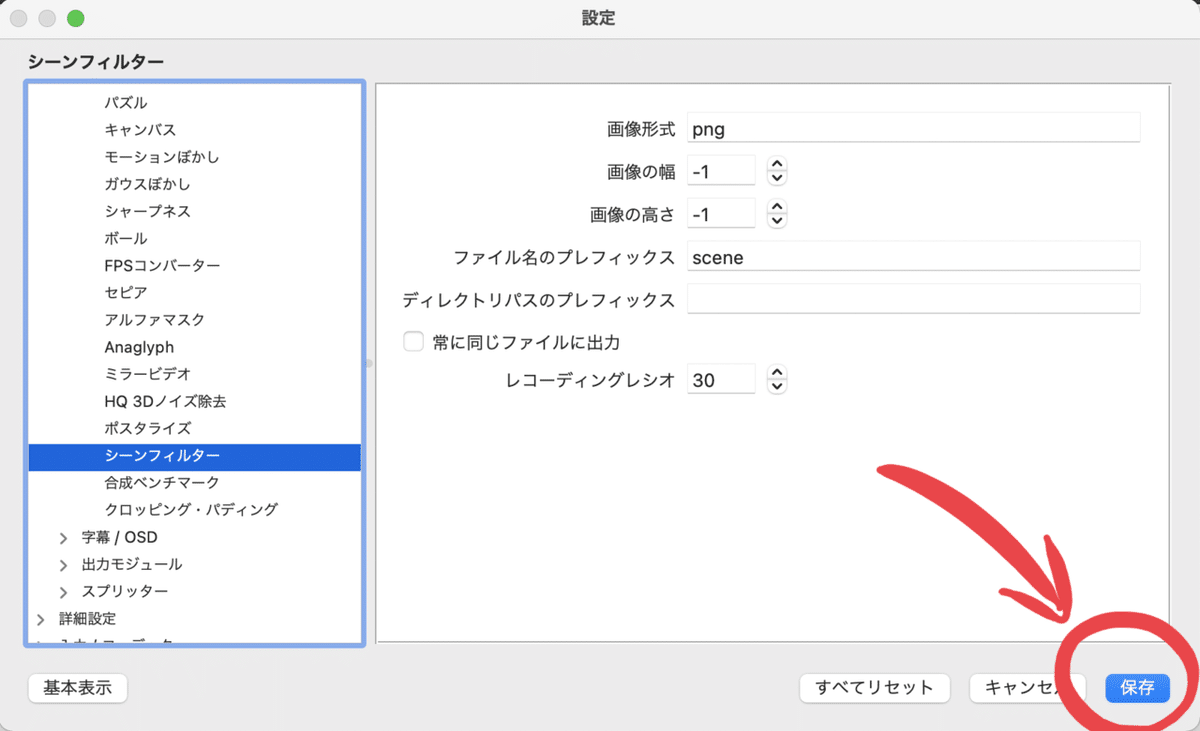Click the すべてリセット button
Image resolution: width=1200 pixels, height=731 pixels.
[874, 688]
